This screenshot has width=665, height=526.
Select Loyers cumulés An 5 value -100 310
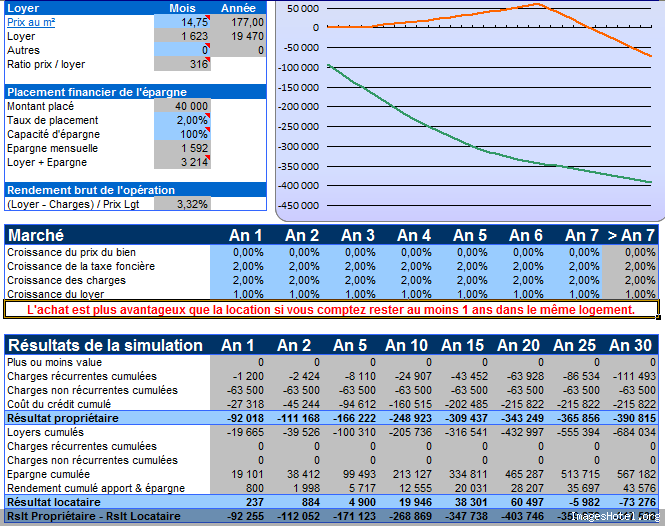[350, 432]
